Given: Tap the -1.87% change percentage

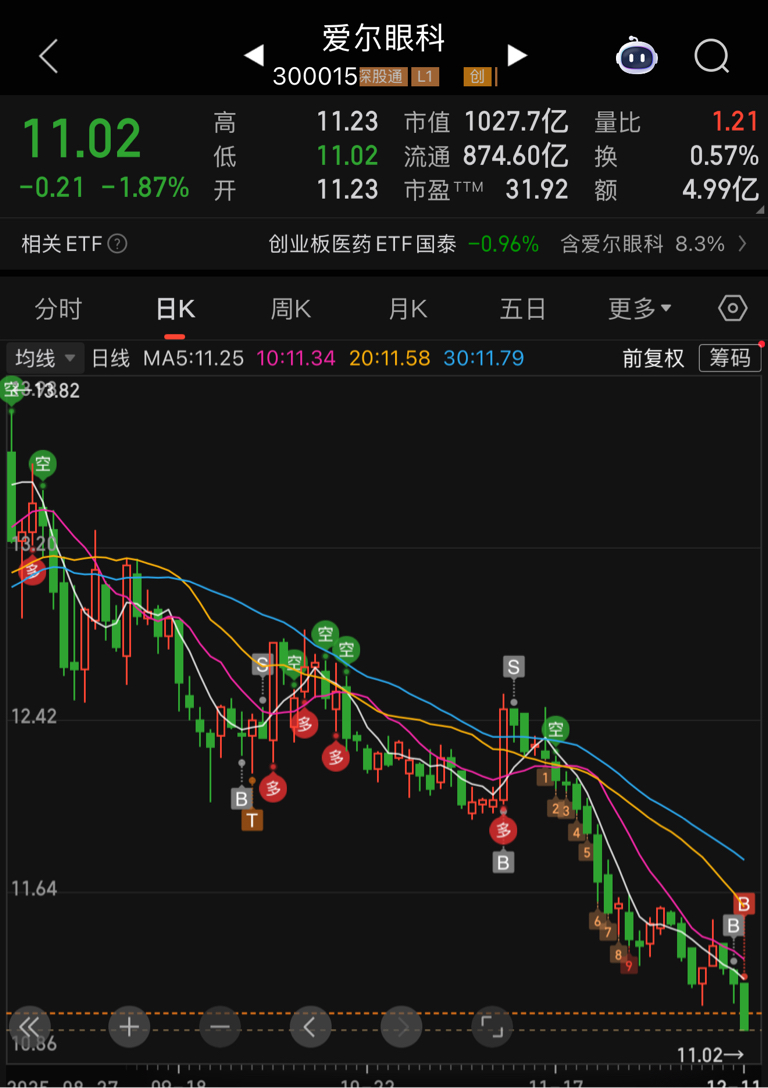Looking at the screenshot, I should (145, 187).
